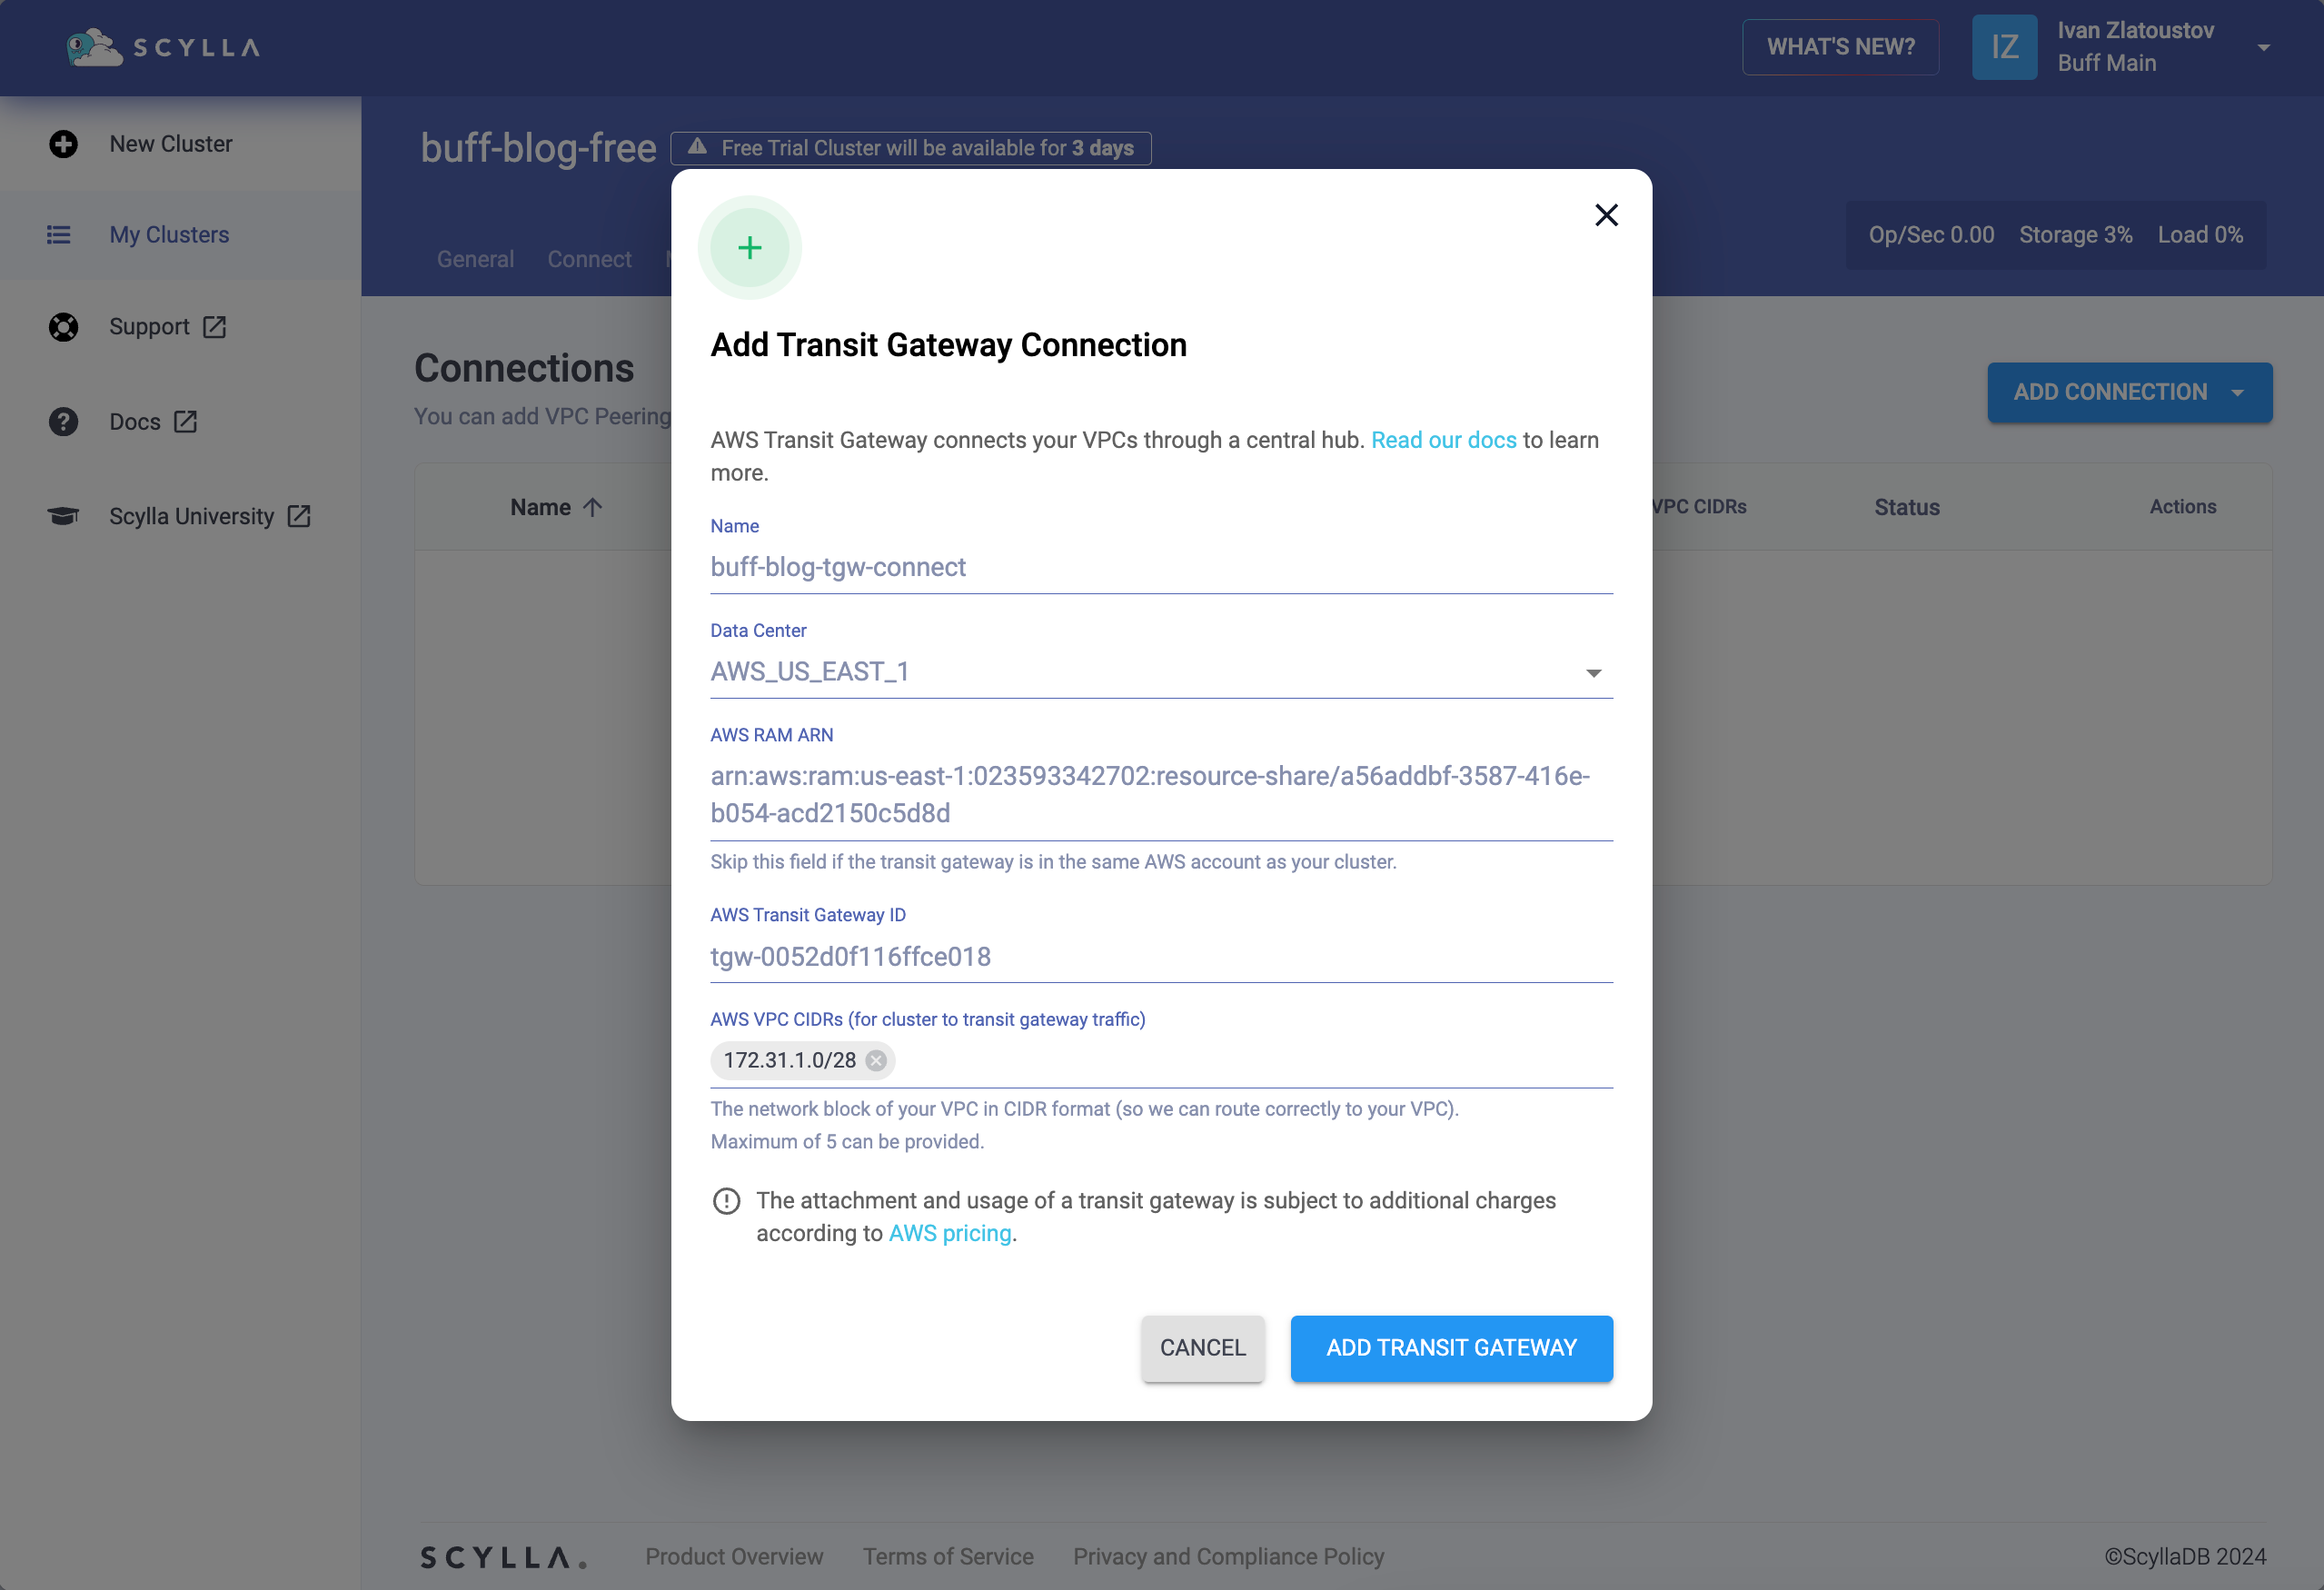The height and width of the screenshot is (1590, 2324).
Task: Click the My Clusters list icon
Action: 59,235
